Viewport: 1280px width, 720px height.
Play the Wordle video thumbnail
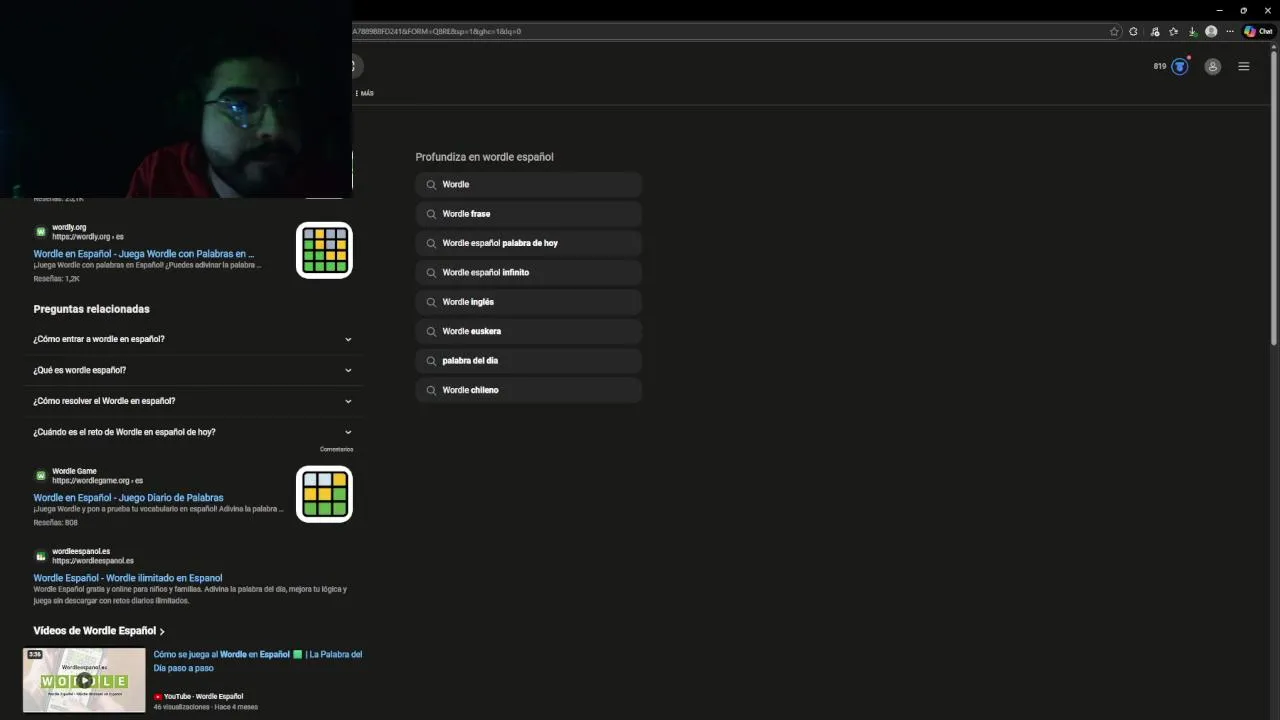84,680
